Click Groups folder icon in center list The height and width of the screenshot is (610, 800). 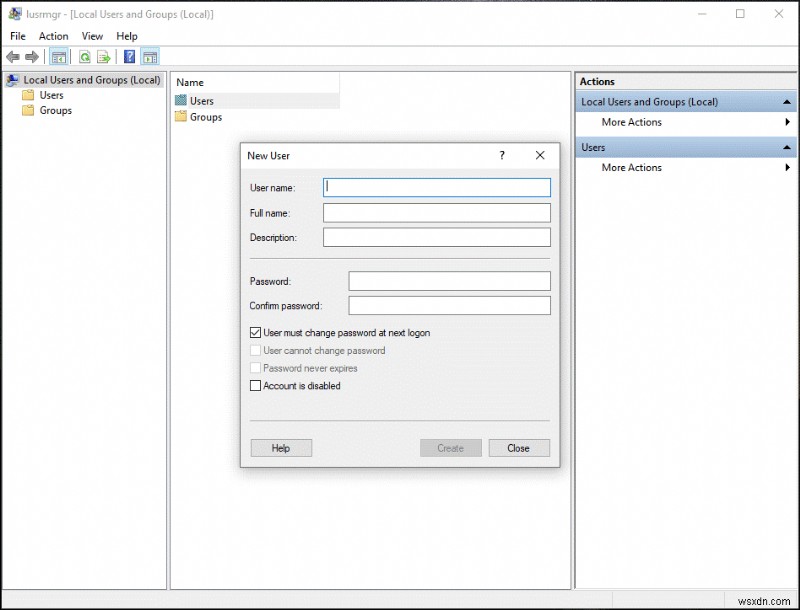point(181,117)
